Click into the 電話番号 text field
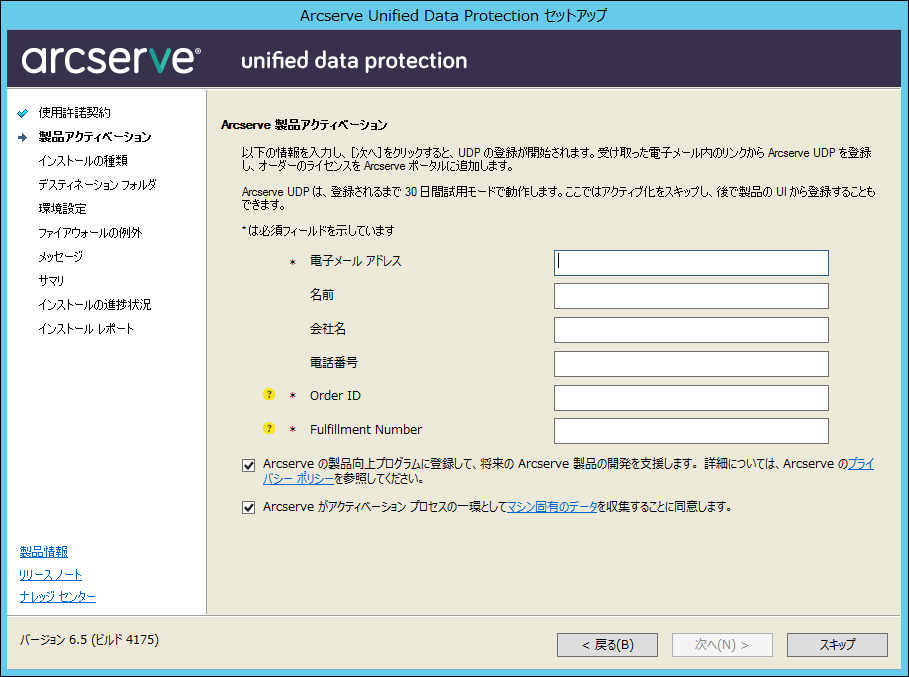This screenshot has height=677, width=909. click(691, 364)
